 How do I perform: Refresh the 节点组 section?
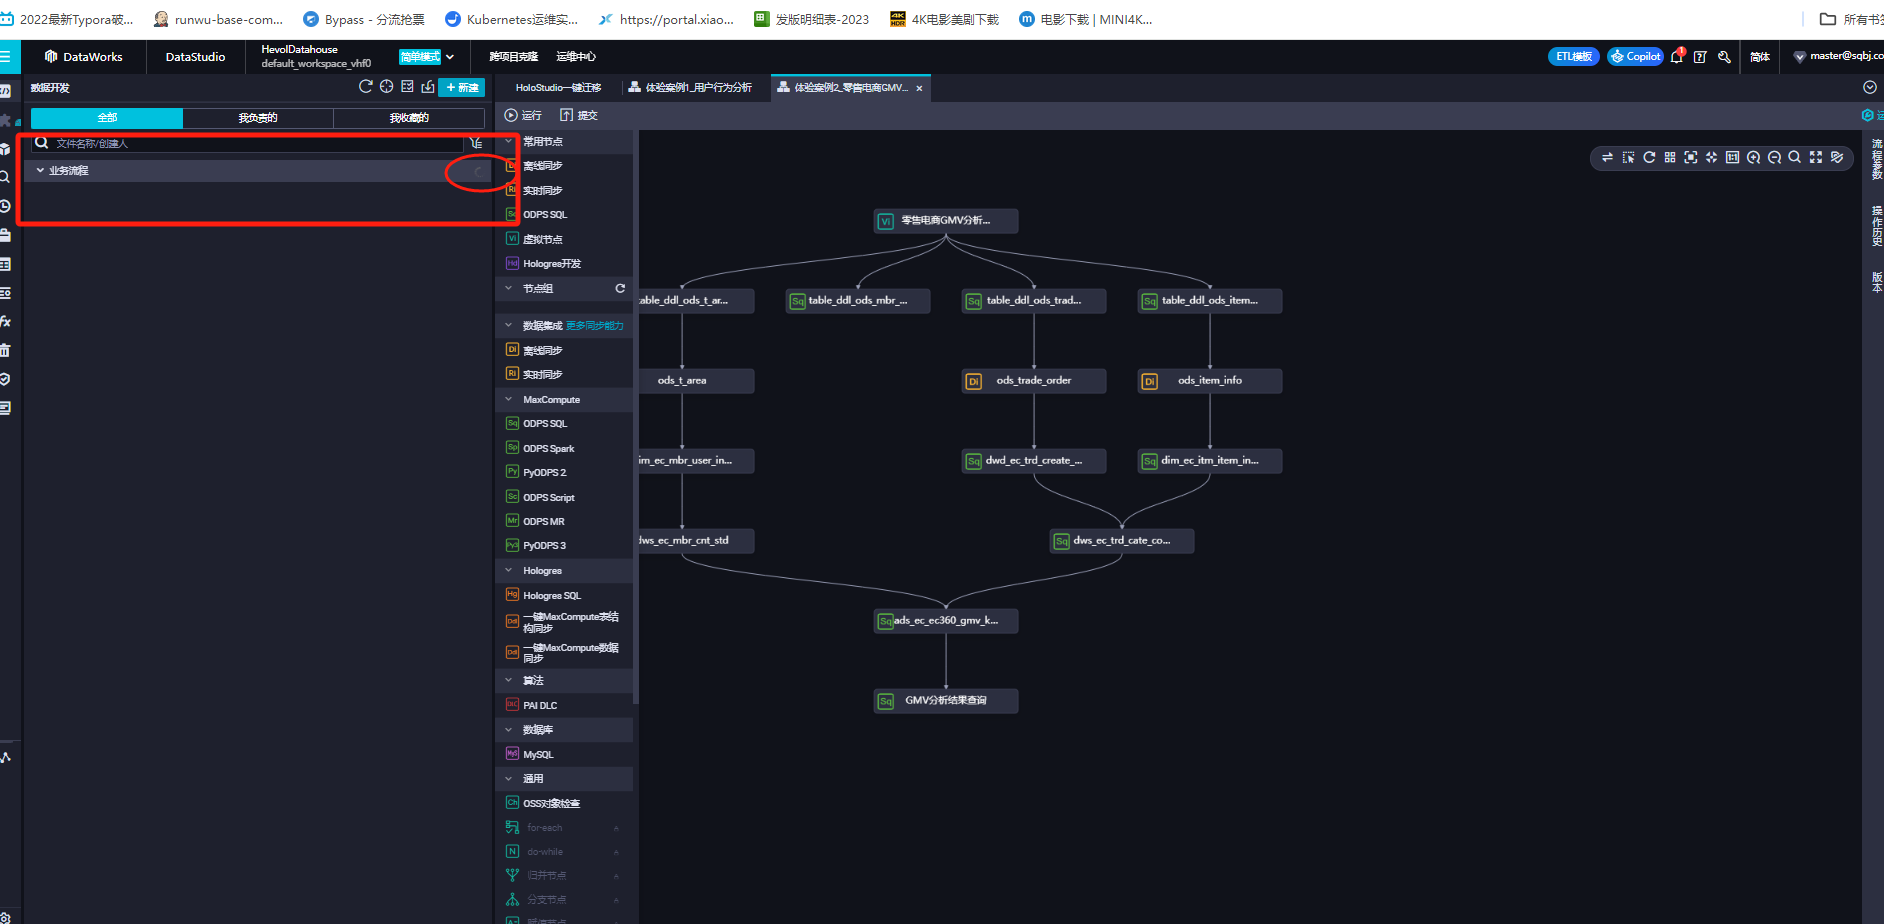(x=620, y=288)
